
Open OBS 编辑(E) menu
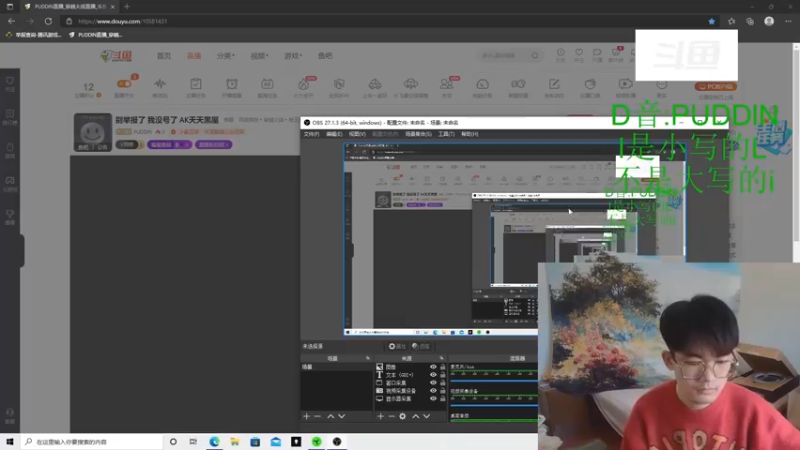(x=334, y=134)
